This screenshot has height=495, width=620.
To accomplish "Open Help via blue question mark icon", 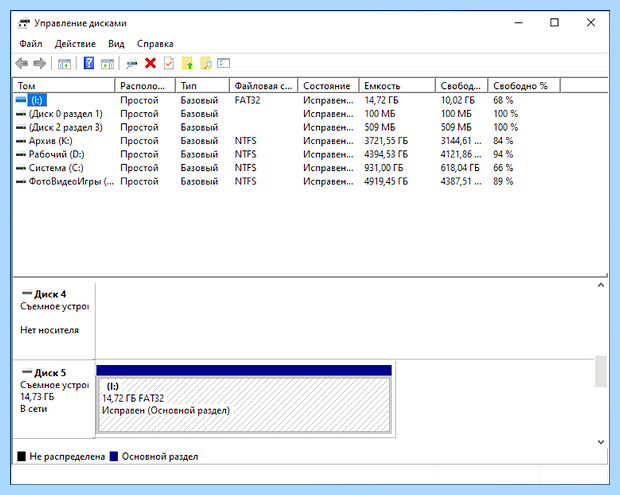I will click(89, 63).
